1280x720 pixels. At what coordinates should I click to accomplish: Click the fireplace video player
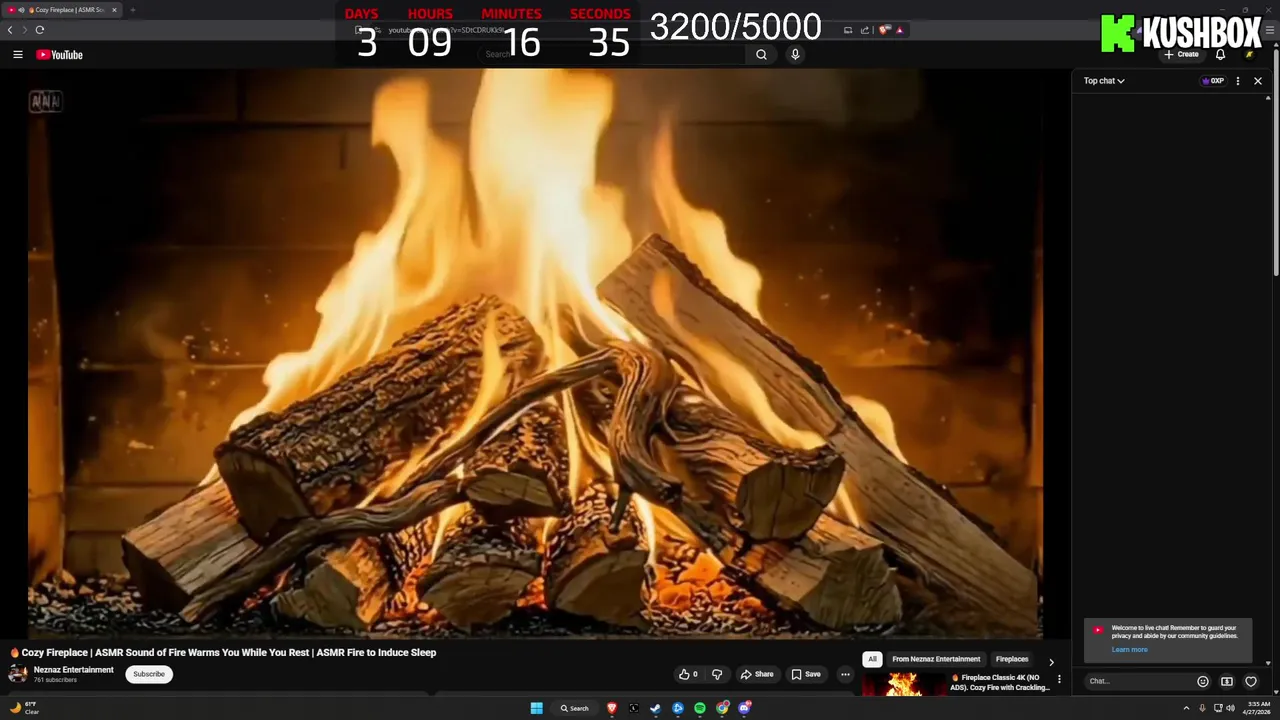[x=535, y=352]
